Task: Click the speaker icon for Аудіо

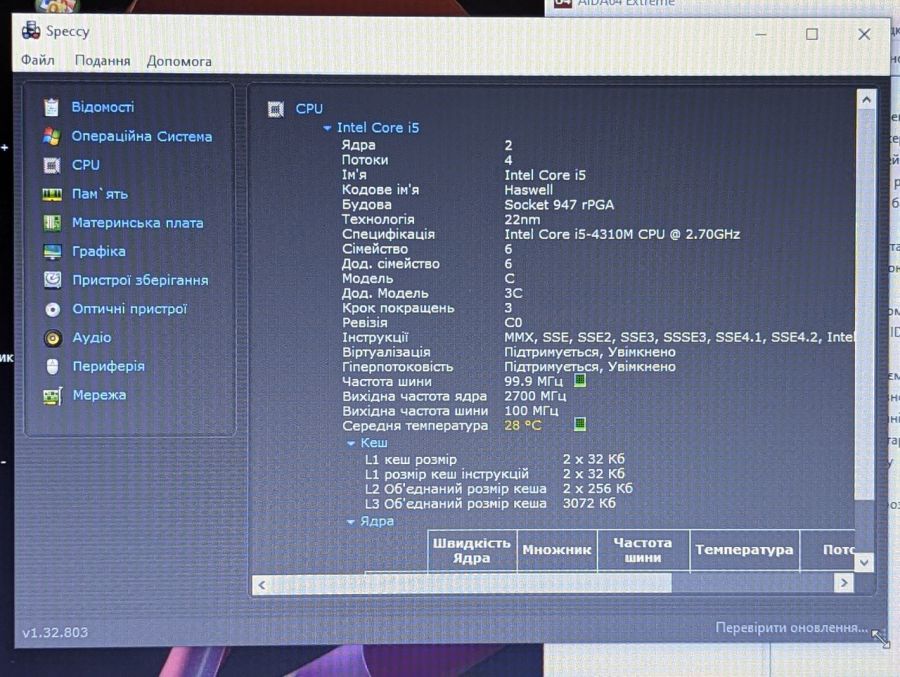Action: (x=53, y=338)
